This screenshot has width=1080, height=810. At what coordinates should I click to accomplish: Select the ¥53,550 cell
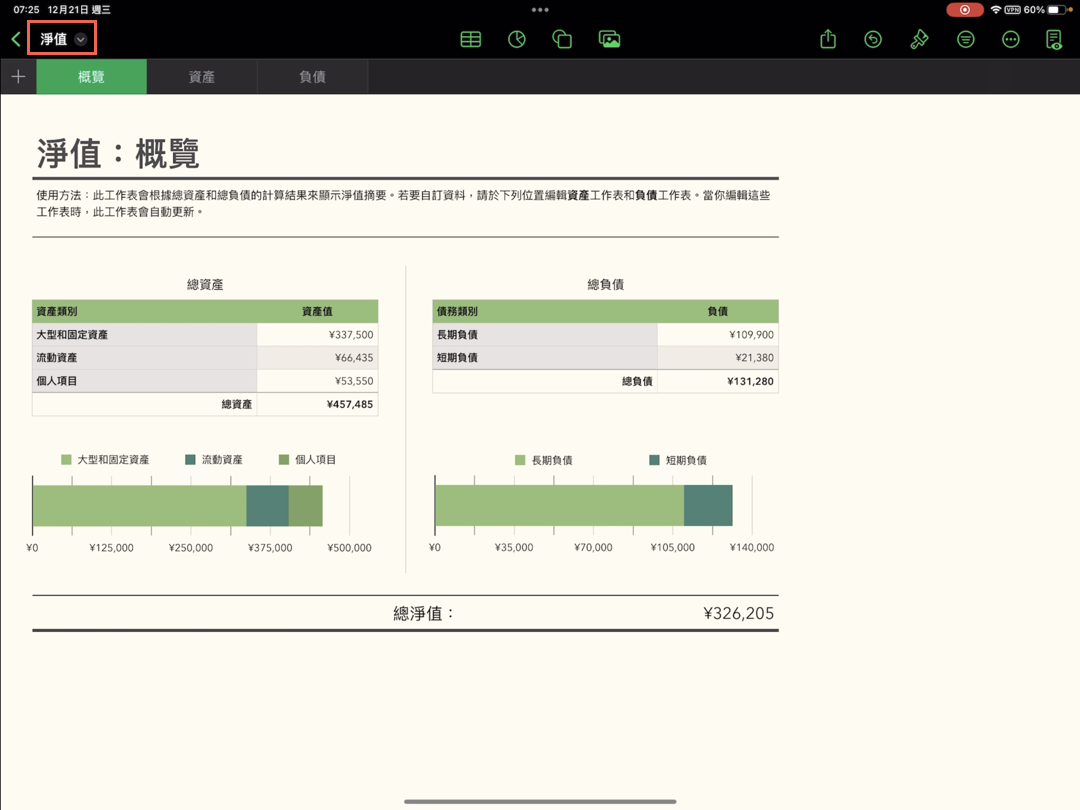pyautogui.click(x=318, y=381)
